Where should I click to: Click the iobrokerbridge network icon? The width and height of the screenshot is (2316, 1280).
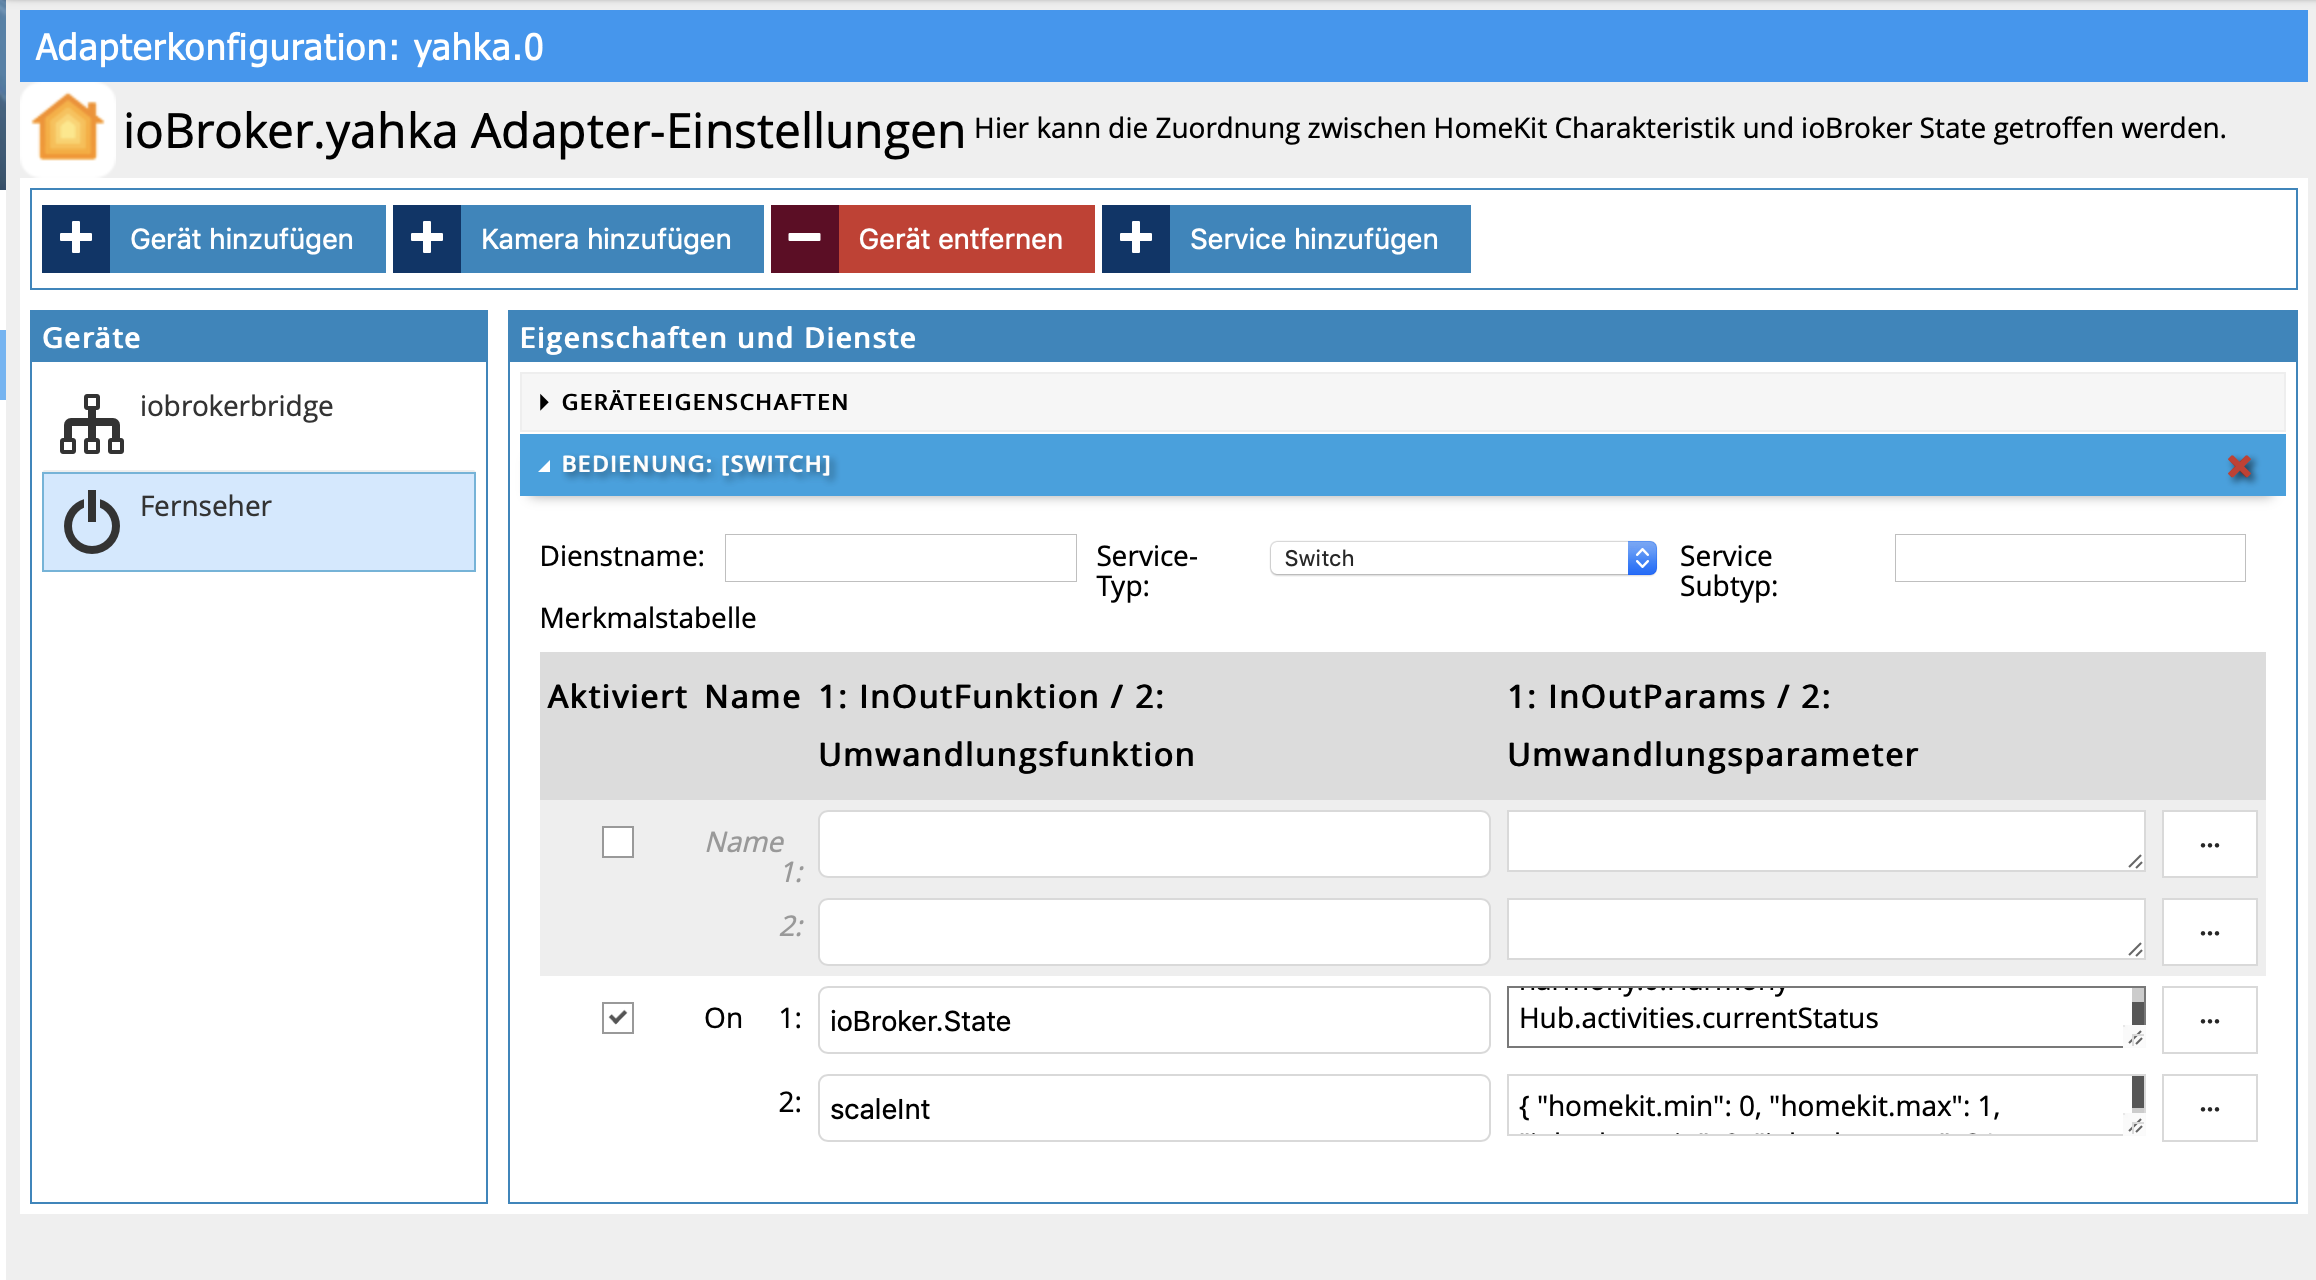coord(92,423)
